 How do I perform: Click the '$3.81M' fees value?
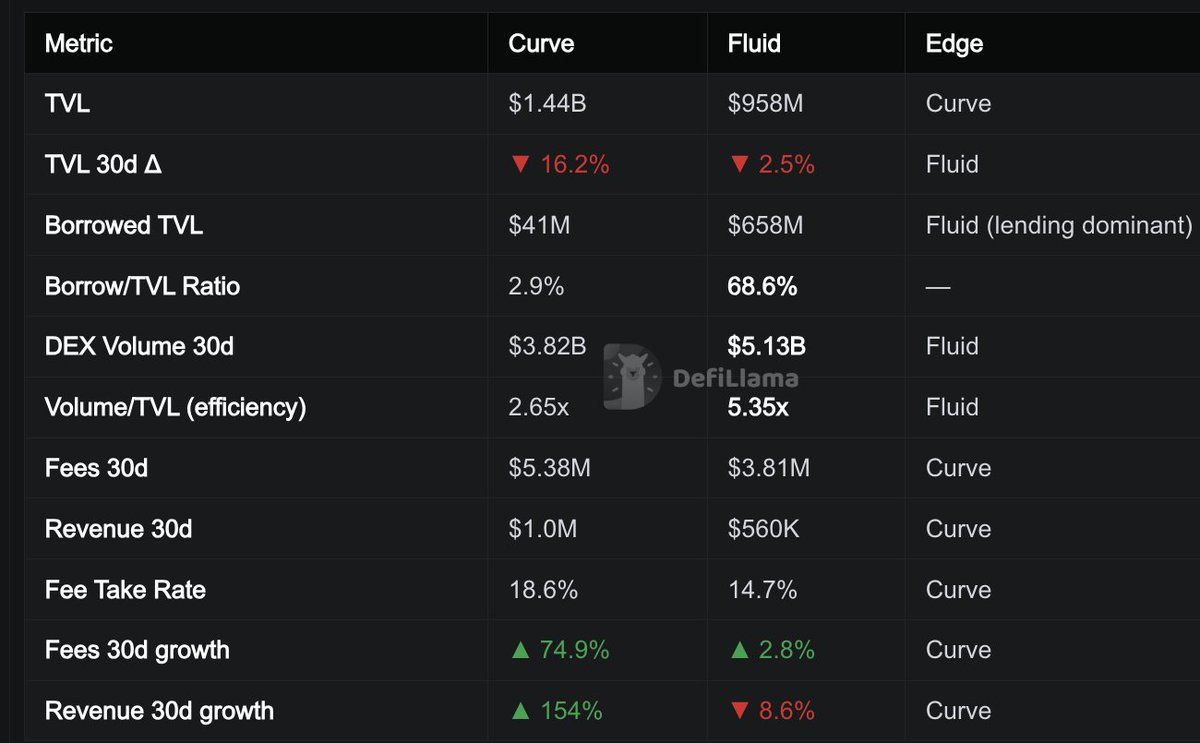[767, 468]
